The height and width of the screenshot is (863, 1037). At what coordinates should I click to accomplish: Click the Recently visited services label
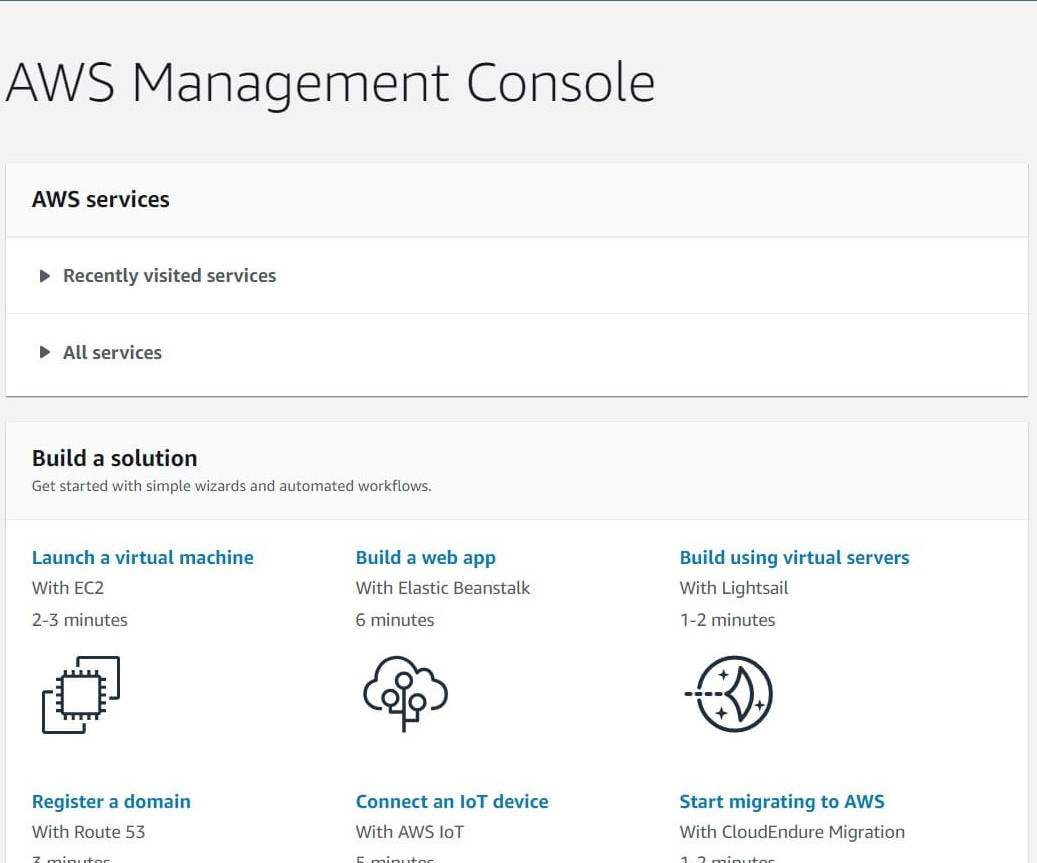169,276
